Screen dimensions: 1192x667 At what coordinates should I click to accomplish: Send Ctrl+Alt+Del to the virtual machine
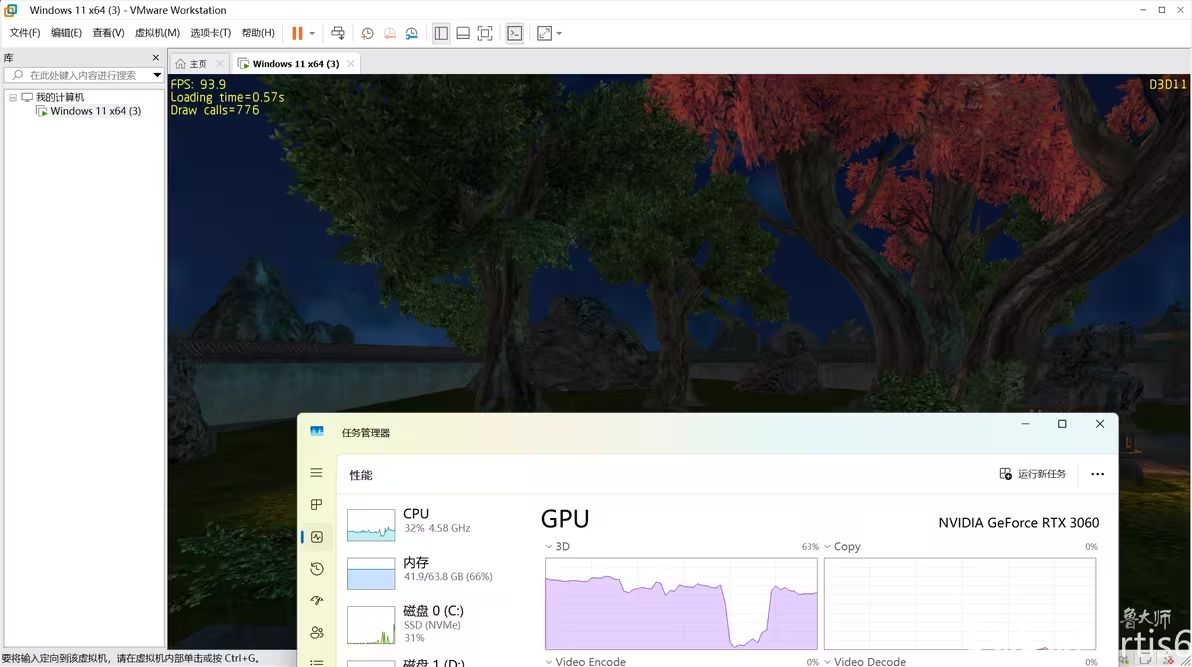coord(338,33)
